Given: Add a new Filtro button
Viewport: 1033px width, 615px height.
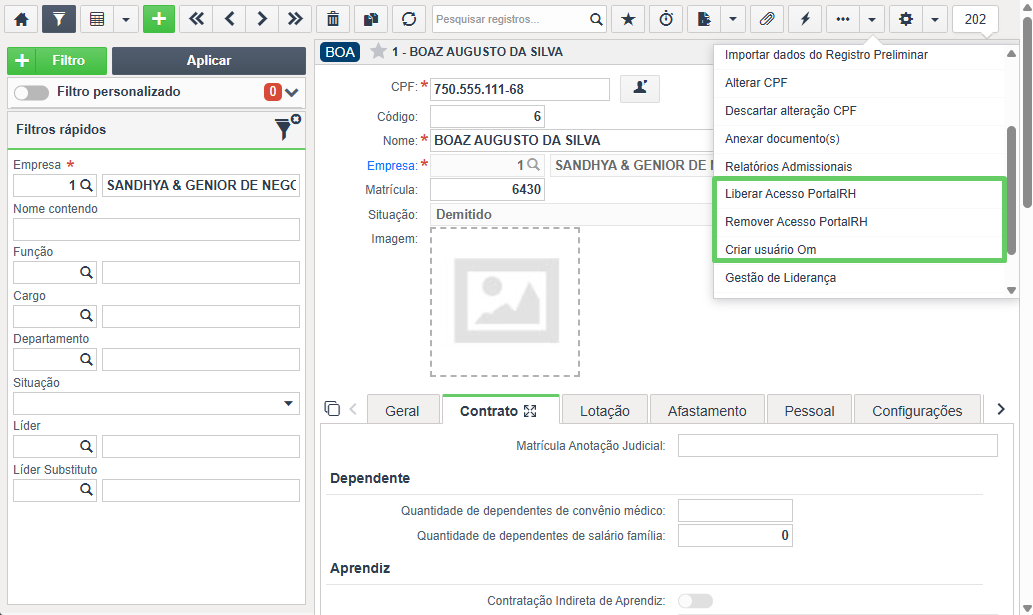Looking at the screenshot, I should (57, 61).
